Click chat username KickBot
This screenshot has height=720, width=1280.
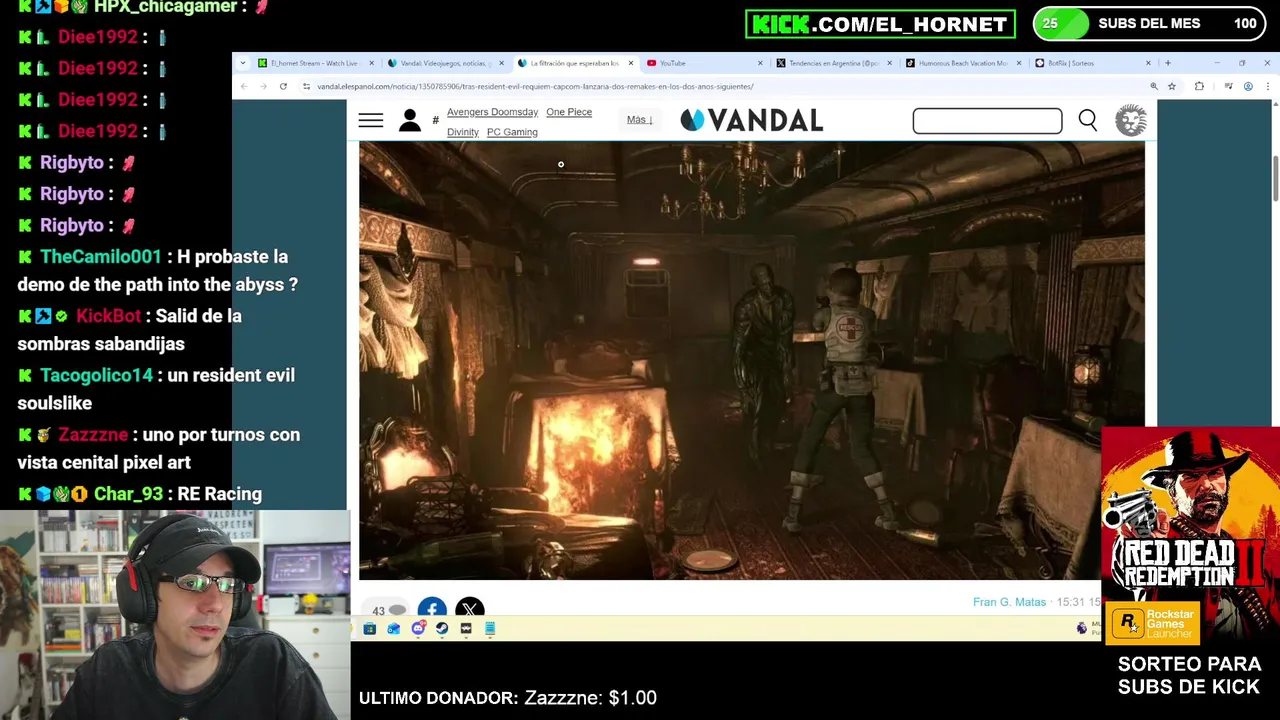tap(108, 316)
